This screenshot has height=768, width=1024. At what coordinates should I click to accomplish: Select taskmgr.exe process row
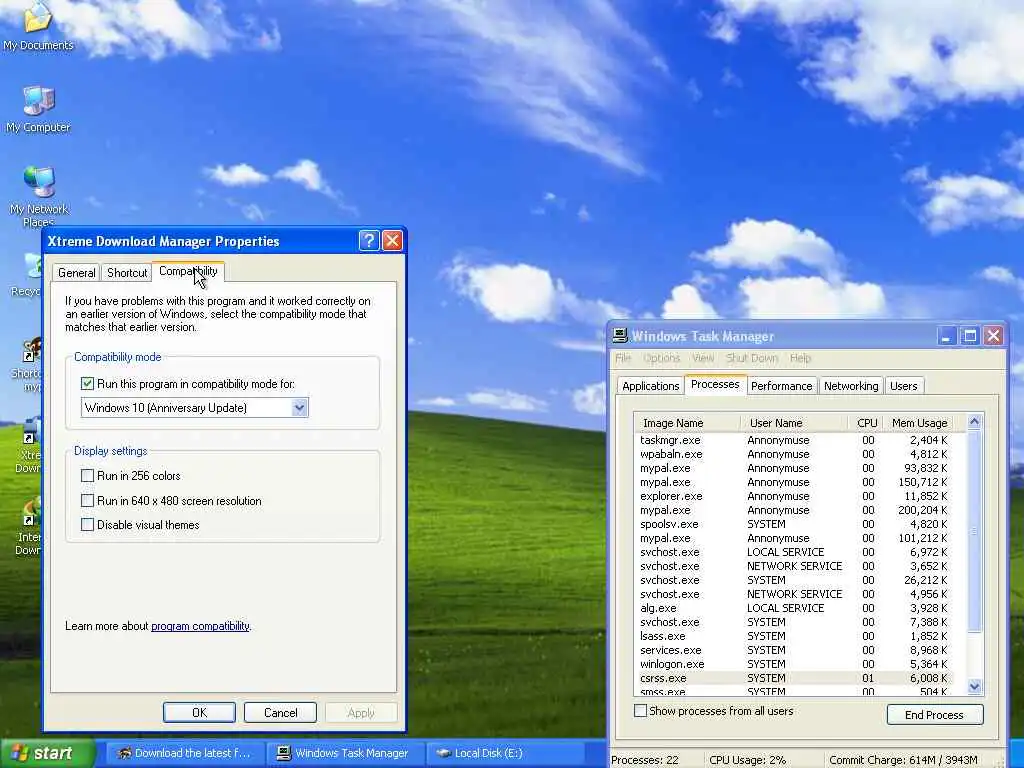pyautogui.click(x=793, y=440)
